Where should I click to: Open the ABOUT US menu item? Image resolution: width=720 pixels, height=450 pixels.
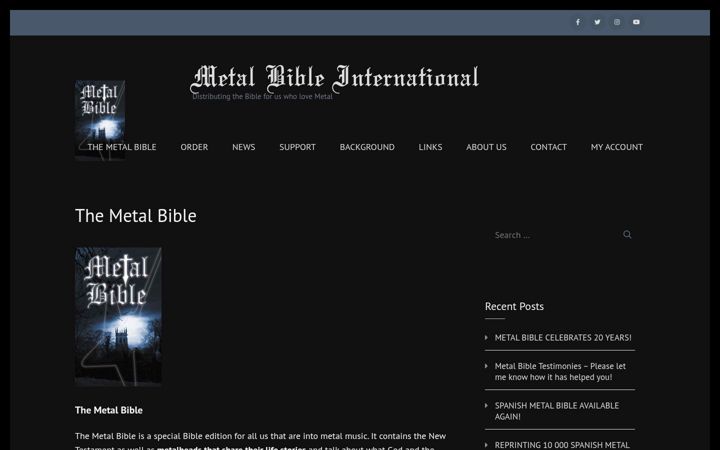pos(486,147)
